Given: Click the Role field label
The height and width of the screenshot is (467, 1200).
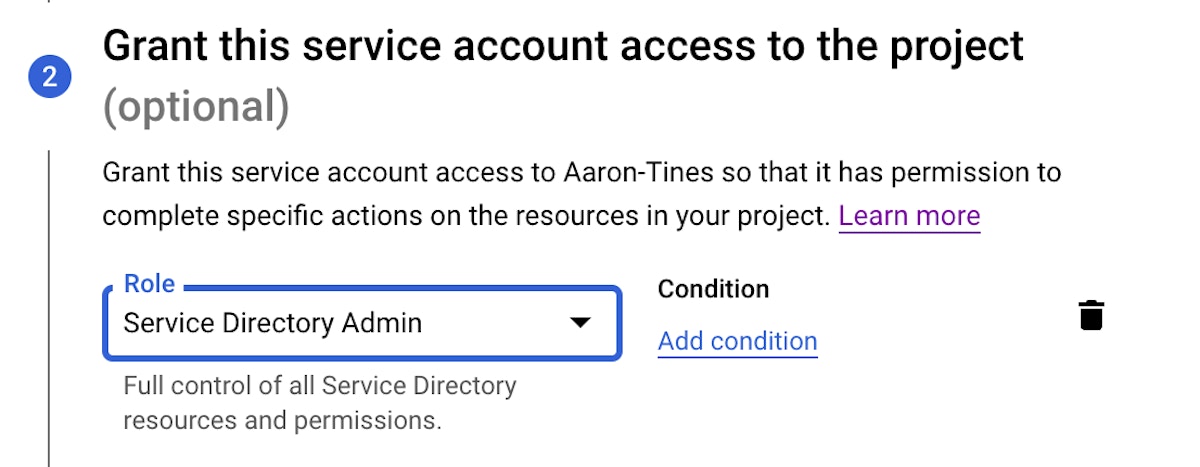Looking at the screenshot, I should (x=149, y=284).
